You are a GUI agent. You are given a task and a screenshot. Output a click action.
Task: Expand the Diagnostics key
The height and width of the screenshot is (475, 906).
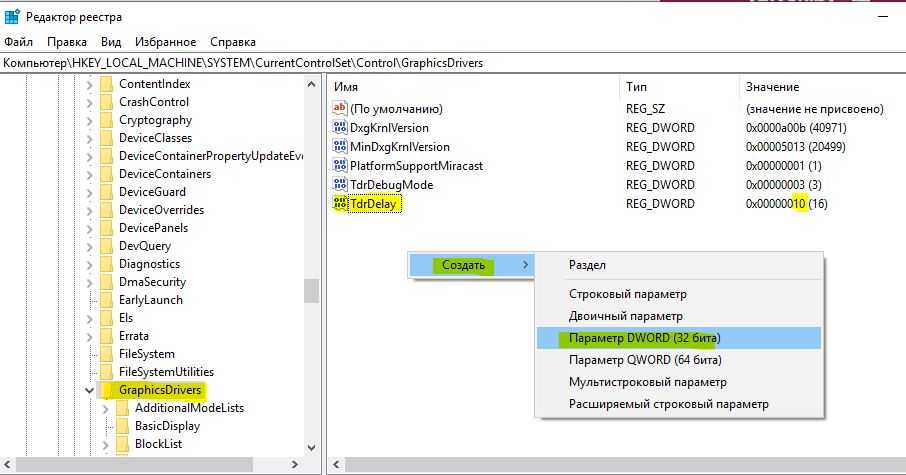90,264
